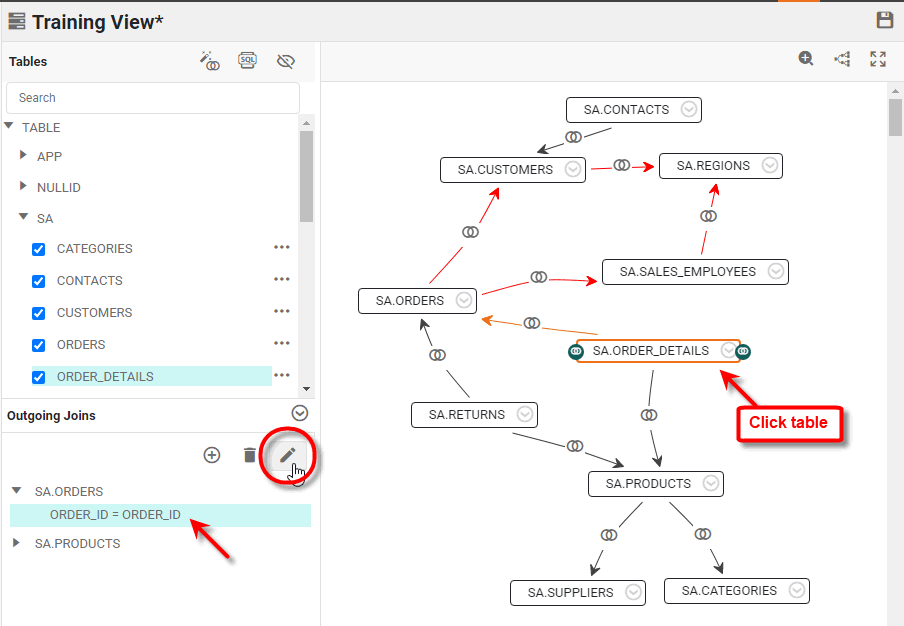Open the auto-join wand icon
Image resolution: width=904 pixels, height=626 pixels.
tap(210, 61)
